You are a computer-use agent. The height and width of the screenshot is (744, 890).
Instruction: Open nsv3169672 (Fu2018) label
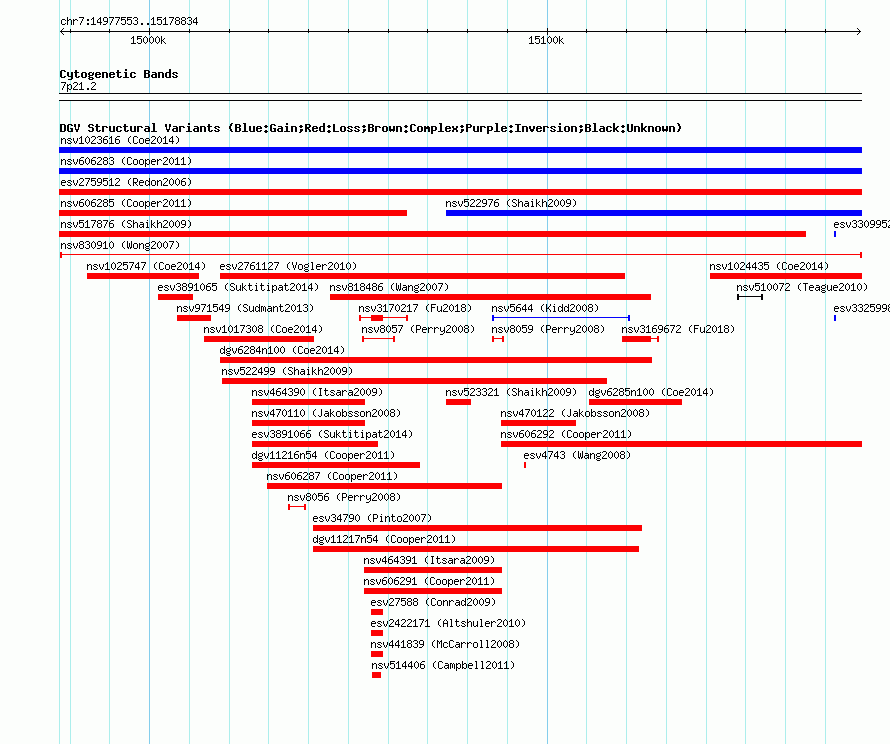coord(678,329)
